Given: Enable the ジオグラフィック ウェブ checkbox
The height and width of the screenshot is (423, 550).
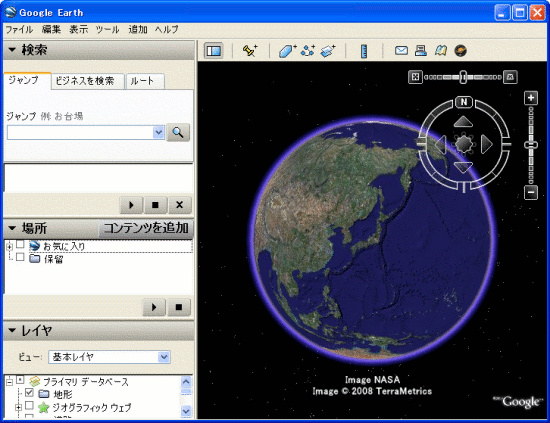Looking at the screenshot, I should (x=29, y=406).
